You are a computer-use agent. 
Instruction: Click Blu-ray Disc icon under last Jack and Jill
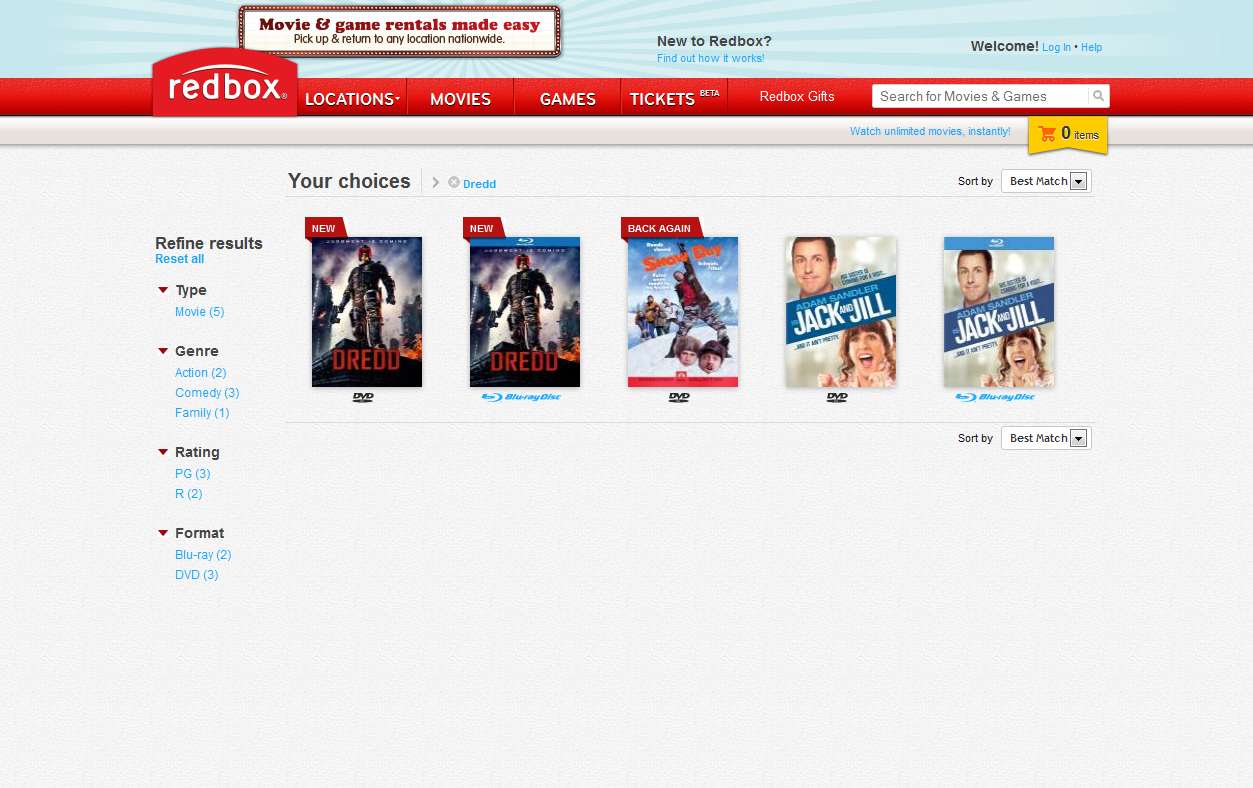pyautogui.click(x=995, y=397)
